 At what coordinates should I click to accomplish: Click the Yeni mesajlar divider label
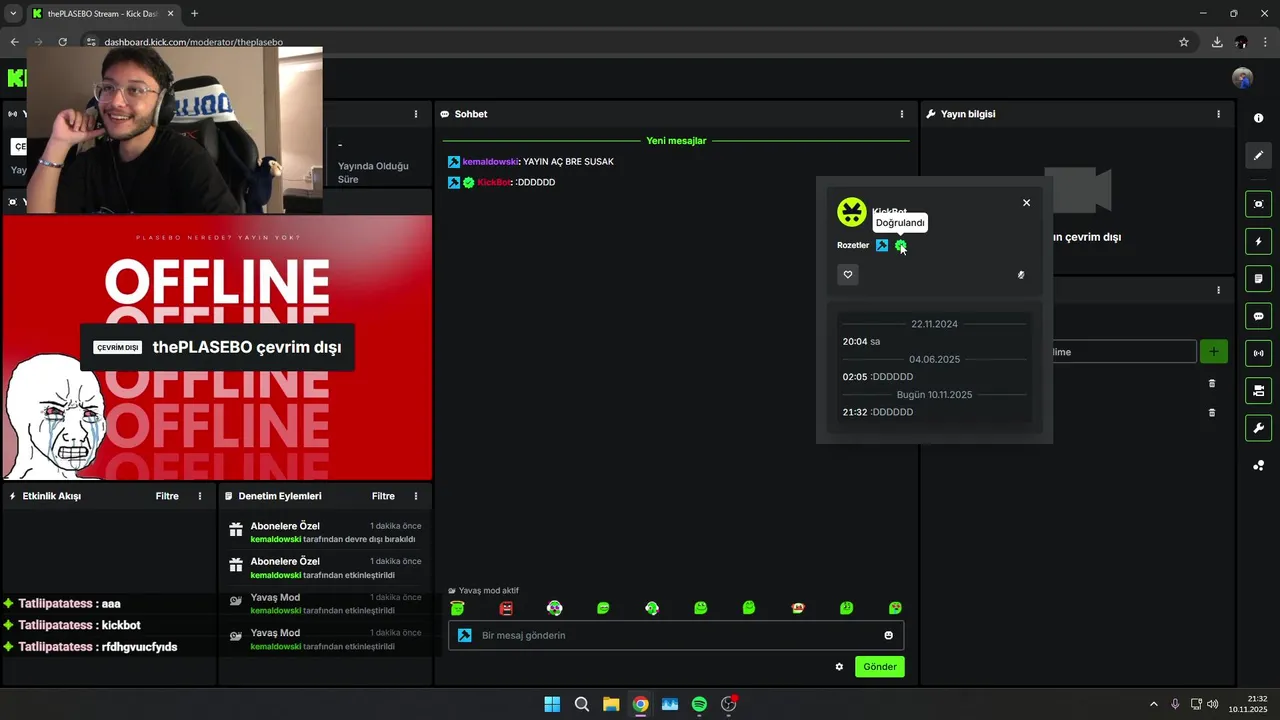pos(676,141)
